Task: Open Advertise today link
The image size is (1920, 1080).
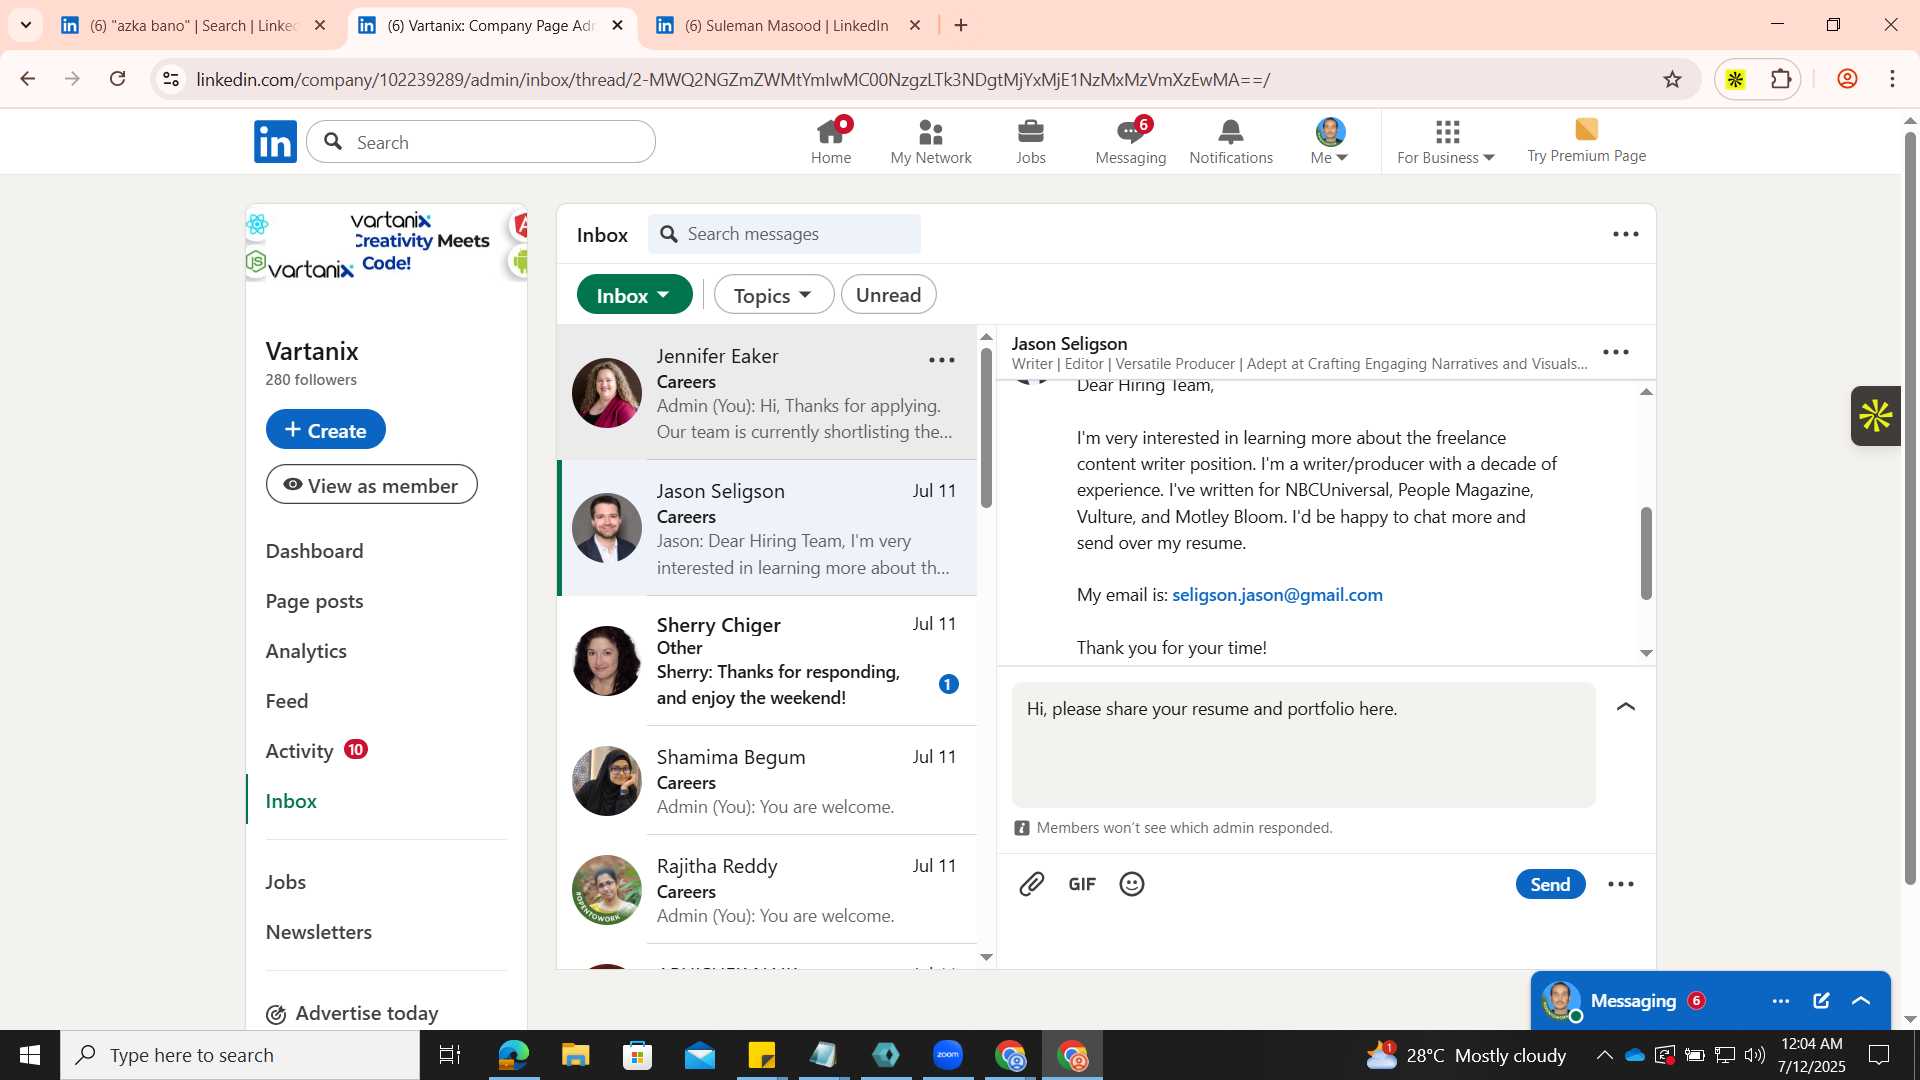Action: click(352, 1013)
